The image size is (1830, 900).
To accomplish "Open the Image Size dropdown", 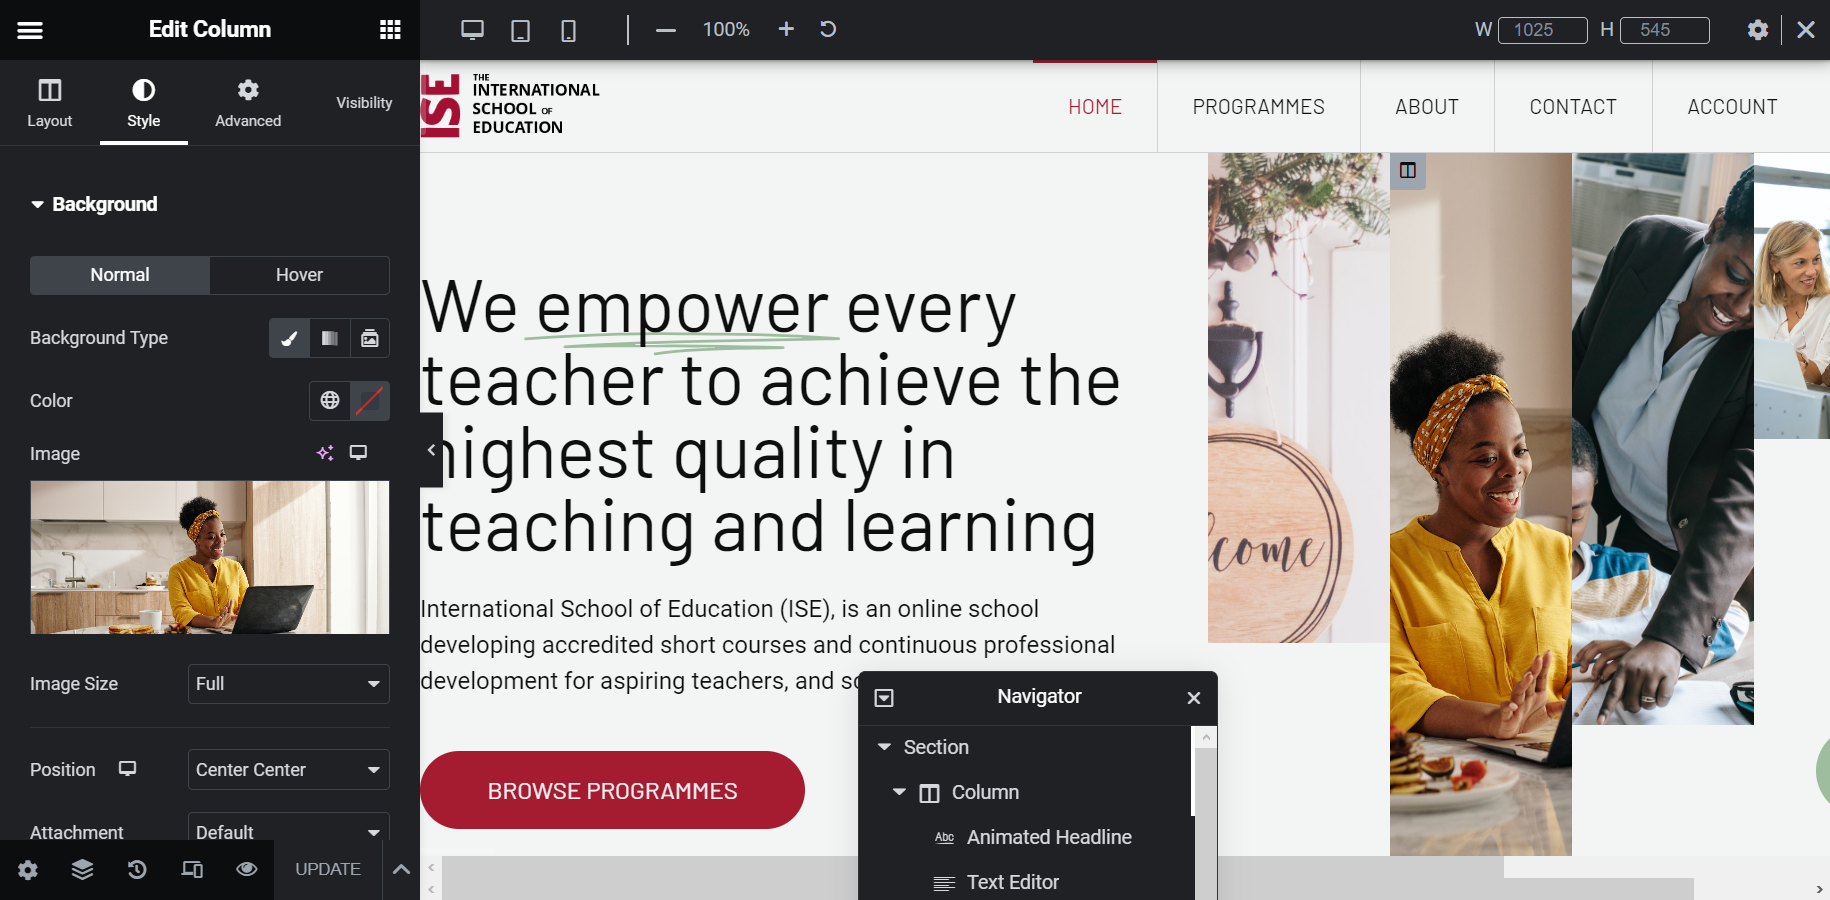I will pos(288,684).
